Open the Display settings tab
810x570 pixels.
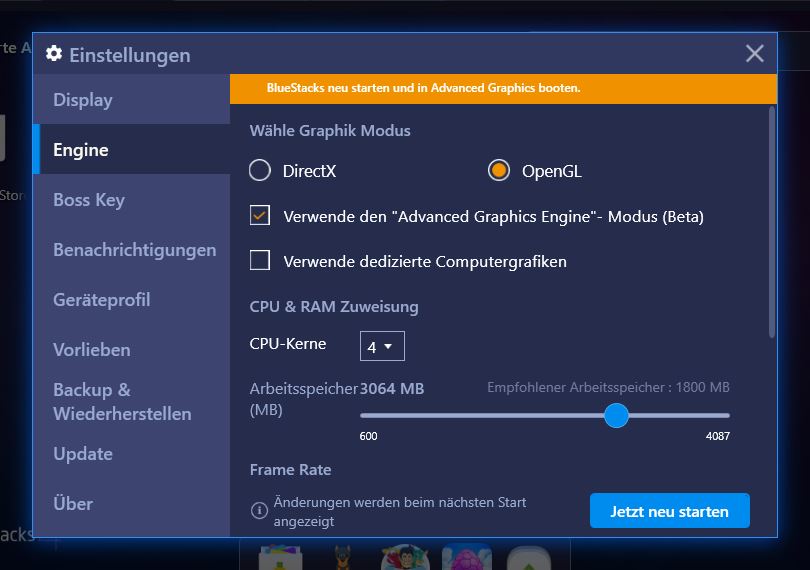tap(132, 99)
